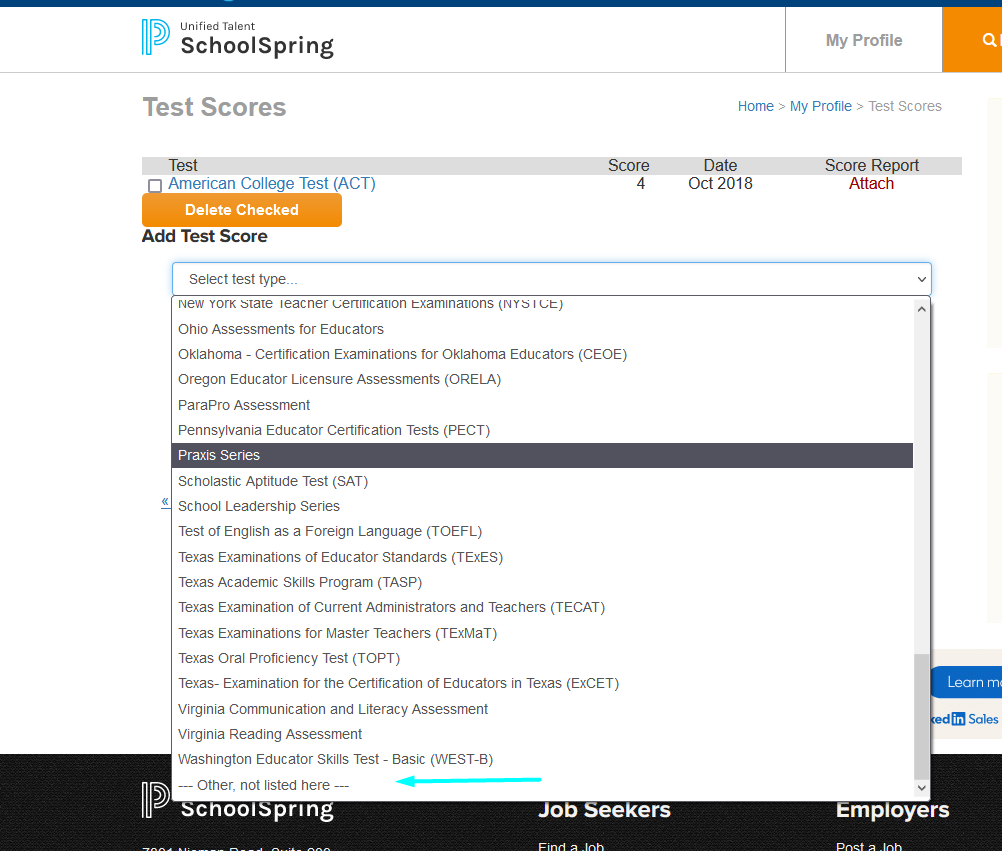This screenshot has width=1002, height=851.
Task: Select Praxis Series from the list
Action: (x=219, y=455)
